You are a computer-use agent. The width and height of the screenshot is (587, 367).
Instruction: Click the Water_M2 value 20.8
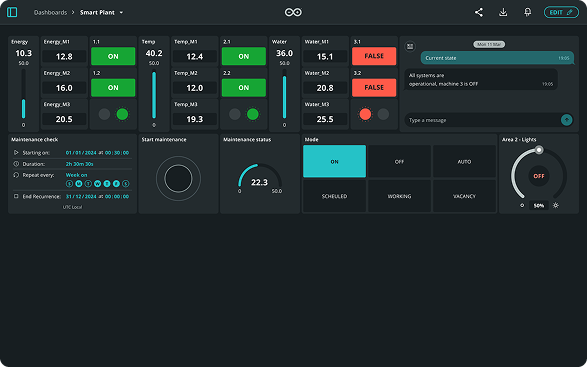[325, 88]
